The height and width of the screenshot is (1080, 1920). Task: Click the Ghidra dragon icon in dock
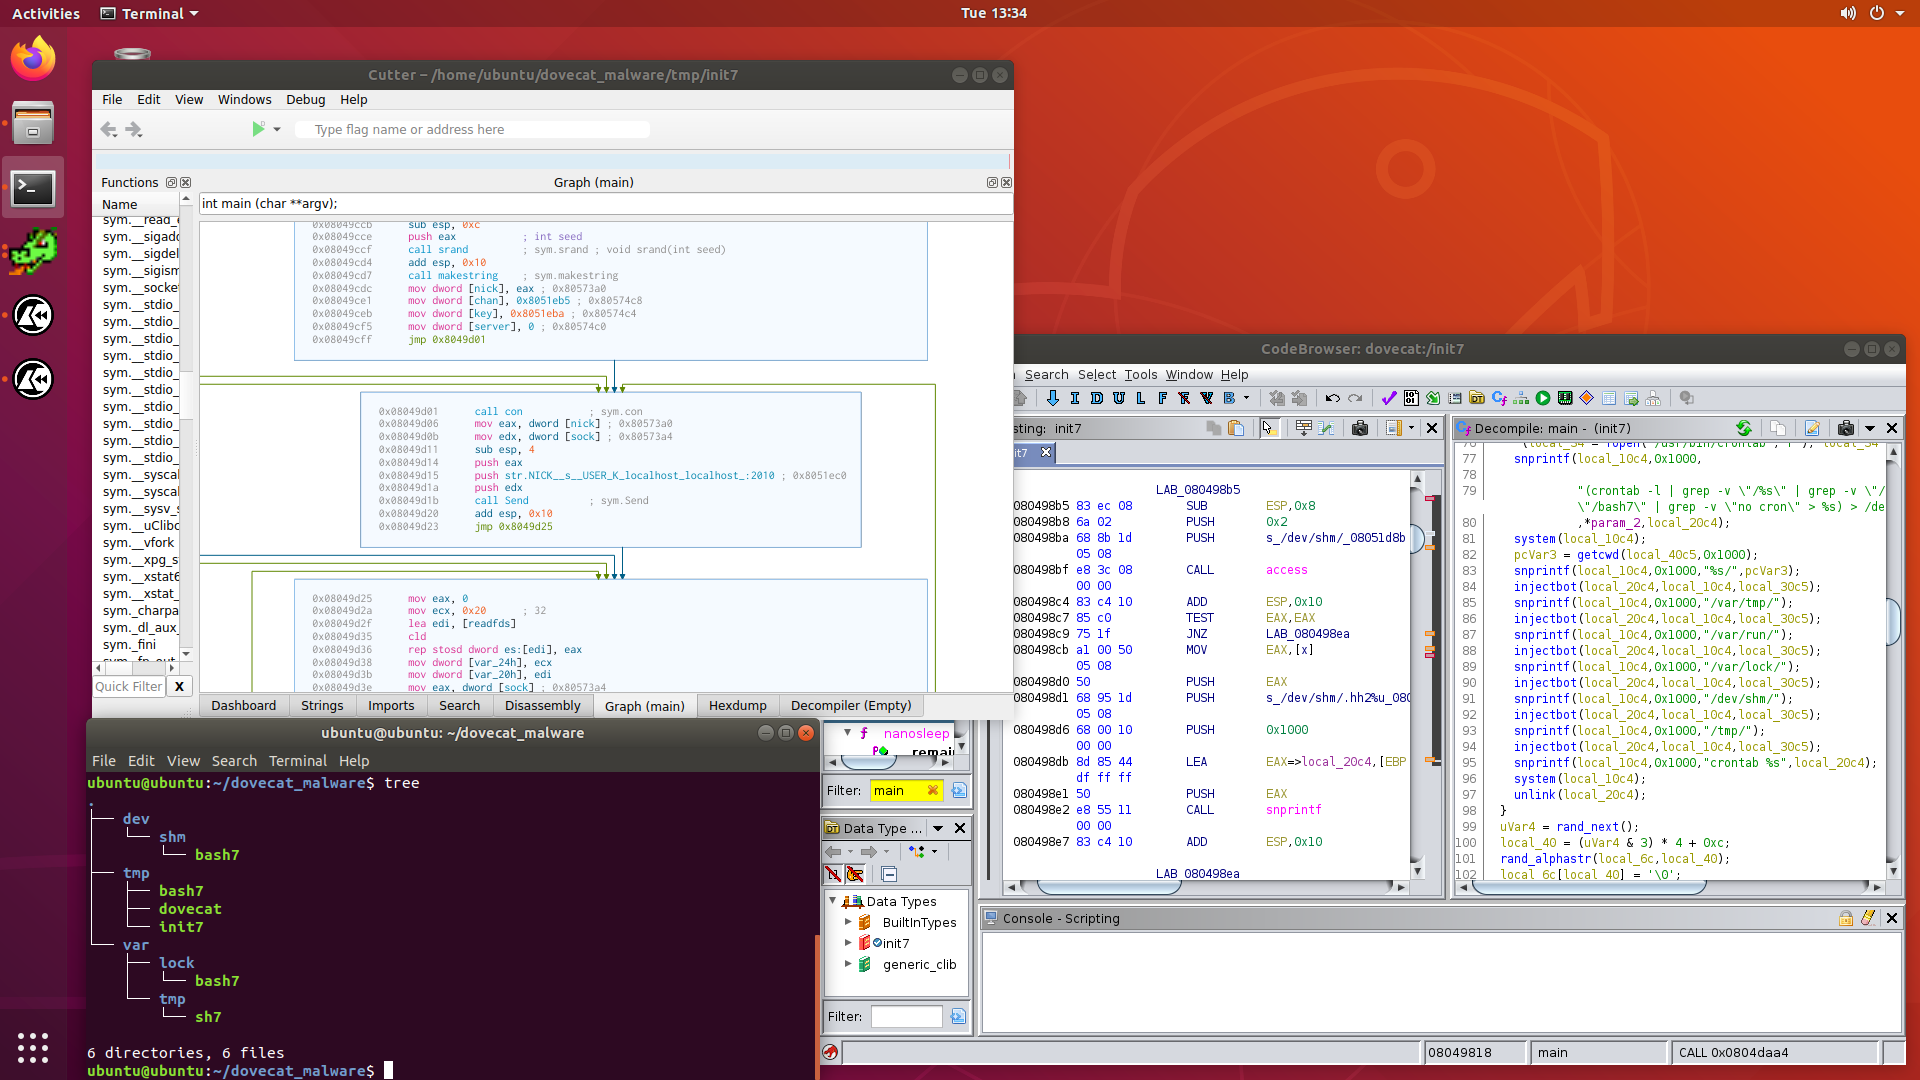pos(33,251)
